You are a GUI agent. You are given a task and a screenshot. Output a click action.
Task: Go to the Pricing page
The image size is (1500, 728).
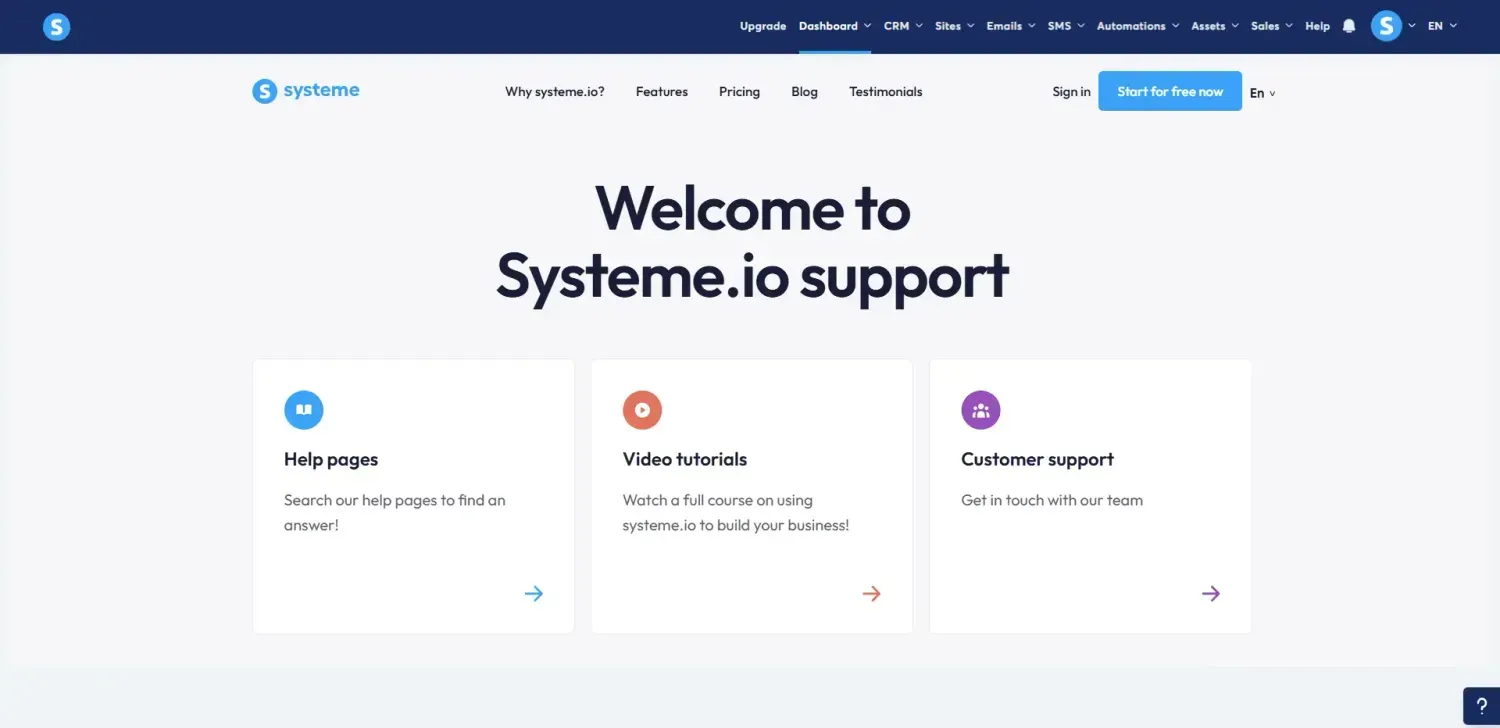coord(739,91)
